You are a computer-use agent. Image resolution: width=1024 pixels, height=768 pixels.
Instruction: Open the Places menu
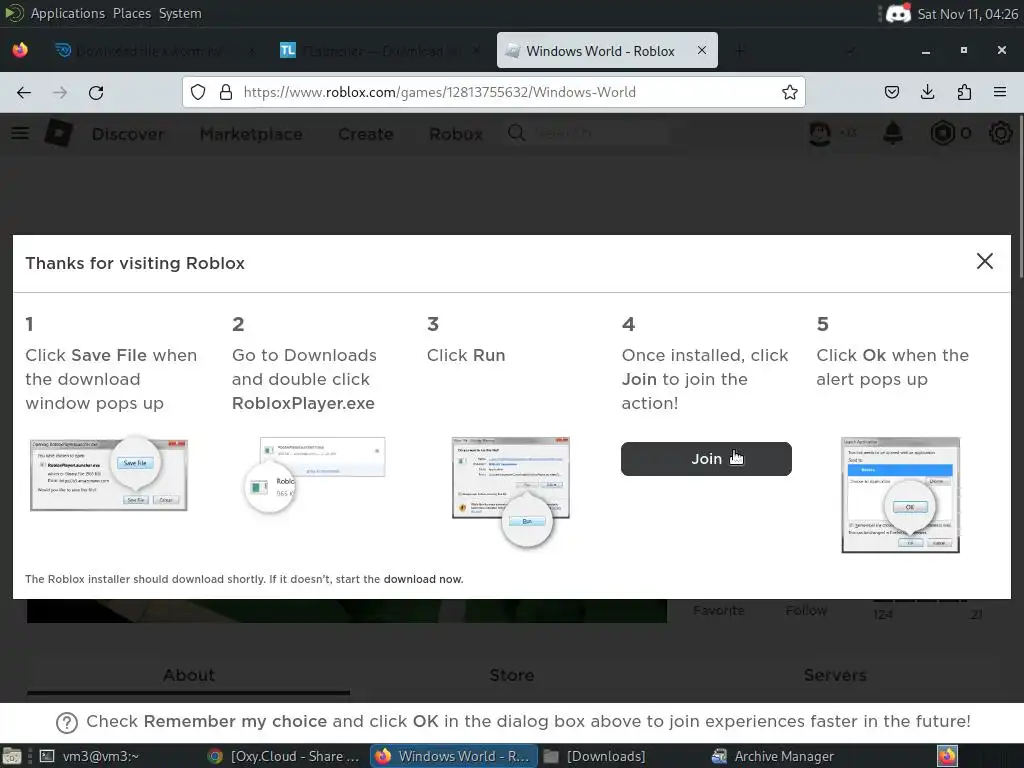point(132,13)
